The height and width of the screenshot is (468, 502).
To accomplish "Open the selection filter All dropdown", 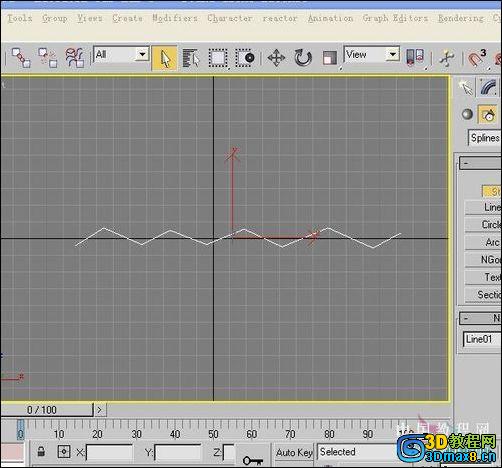I will pos(121,54).
